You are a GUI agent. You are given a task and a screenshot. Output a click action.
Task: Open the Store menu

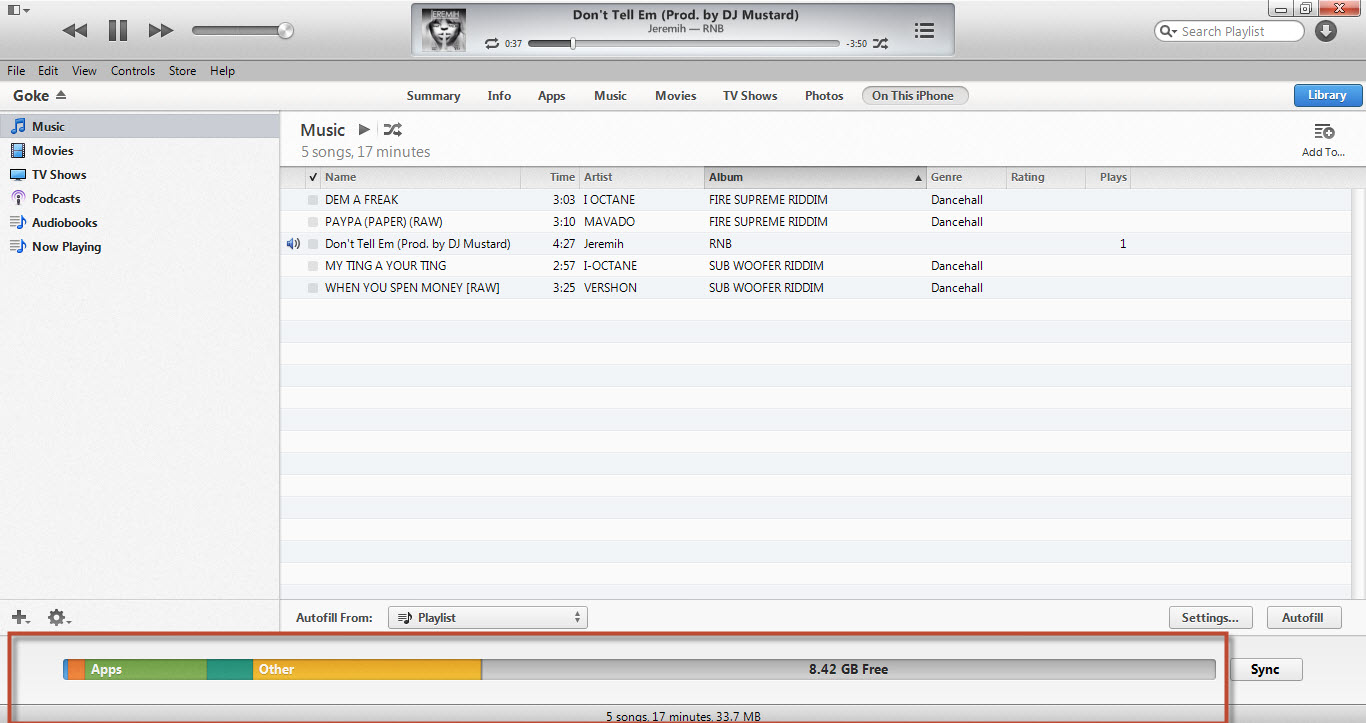(182, 71)
